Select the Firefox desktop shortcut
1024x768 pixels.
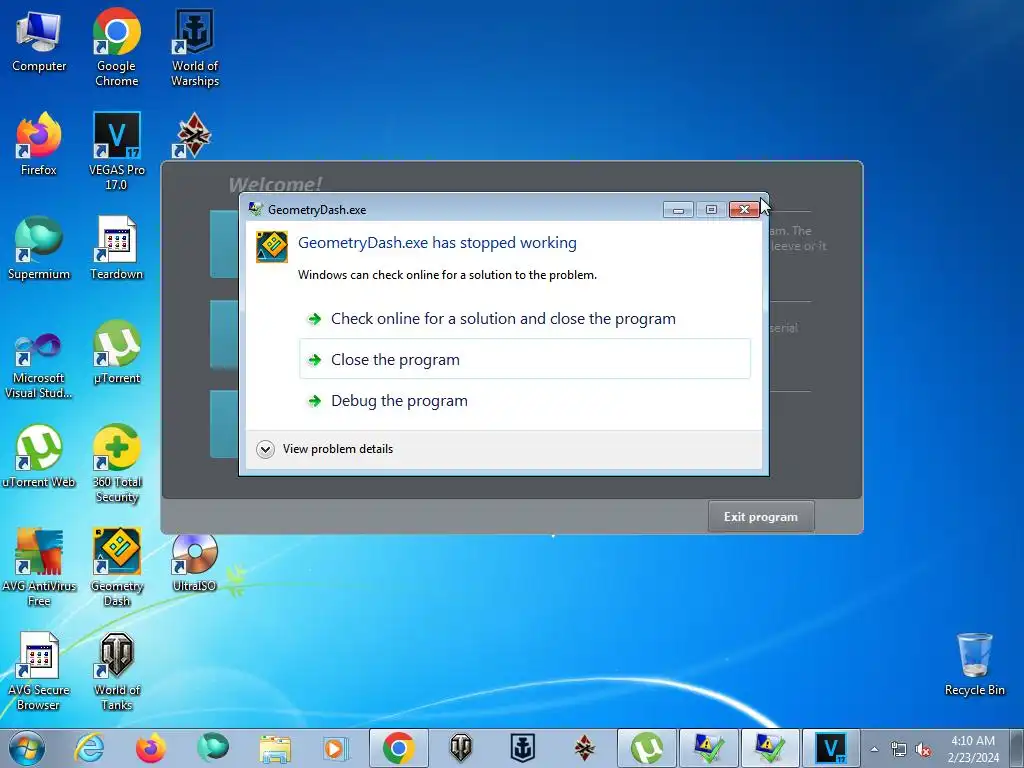click(x=39, y=144)
